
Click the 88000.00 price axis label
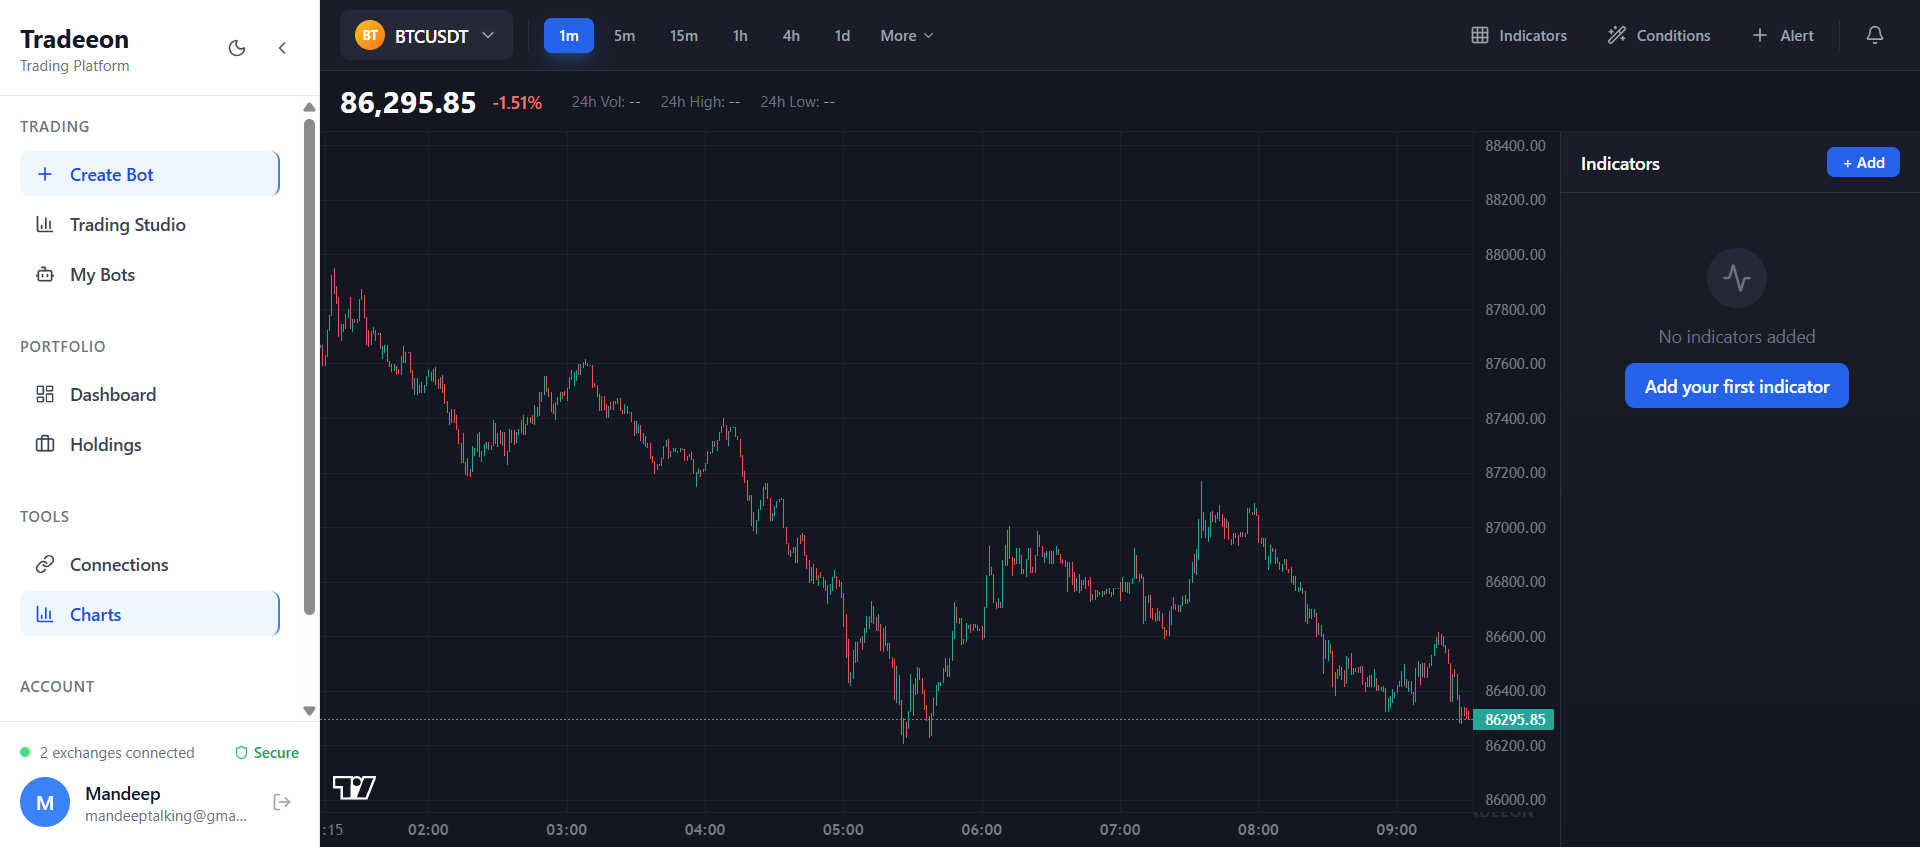click(1515, 254)
